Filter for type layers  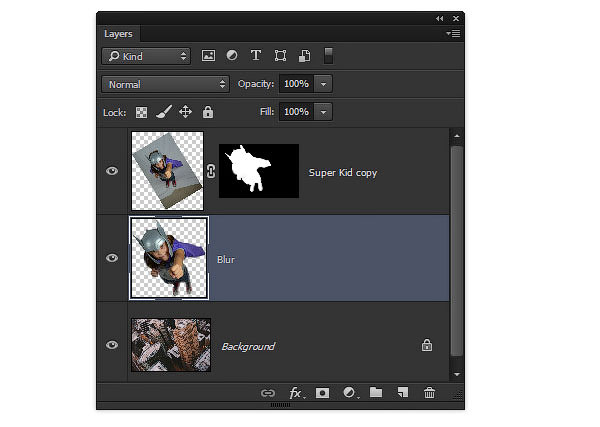point(256,55)
